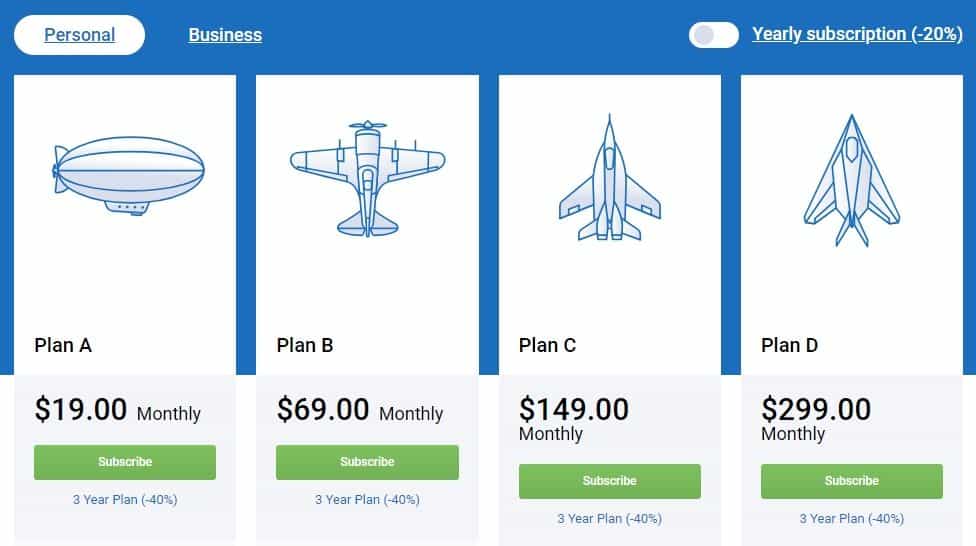Image resolution: width=976 pixels, height=546 pixels.
Task: Subscribe to Plan A
Action: (x=125, y=462)
